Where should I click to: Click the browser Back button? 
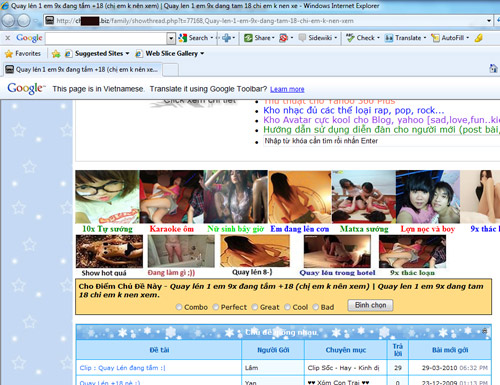pos(9,21)
